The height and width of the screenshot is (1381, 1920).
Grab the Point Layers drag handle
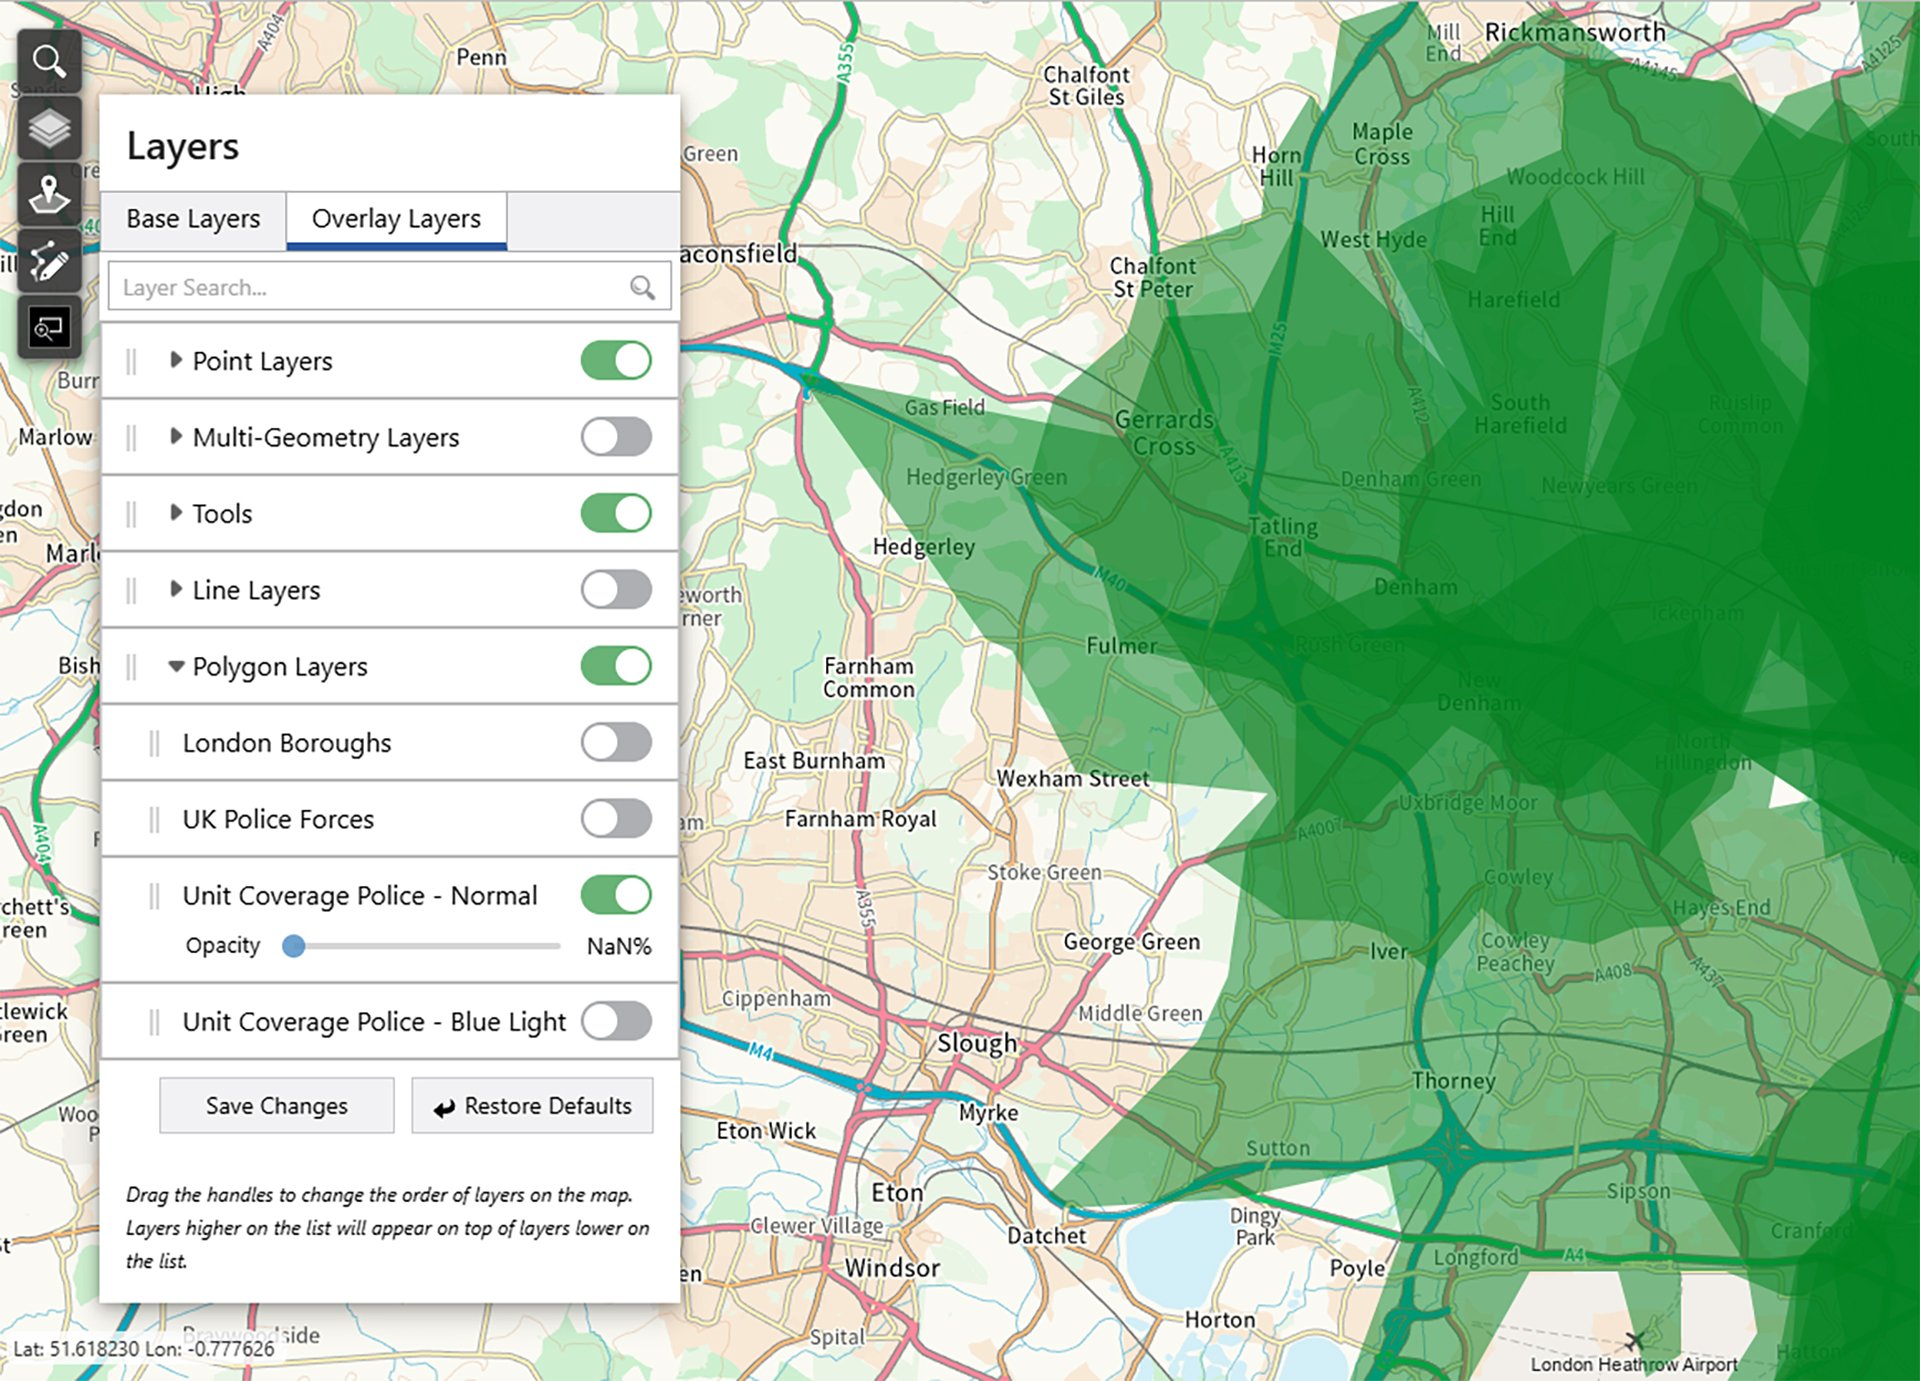(131, 361)
